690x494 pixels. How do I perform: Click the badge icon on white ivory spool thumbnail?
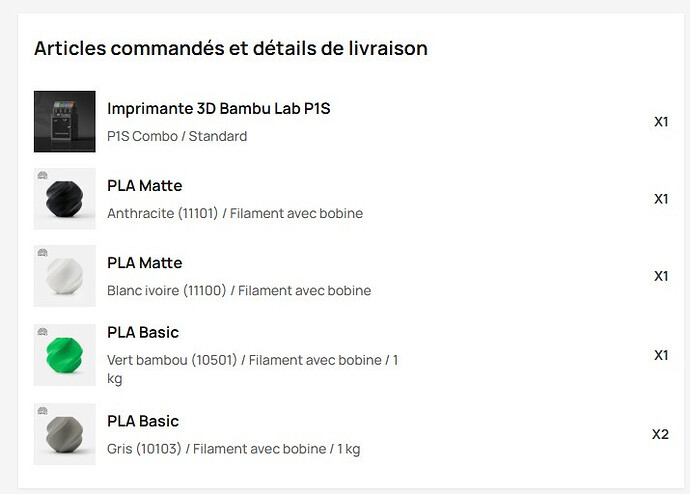42,253
